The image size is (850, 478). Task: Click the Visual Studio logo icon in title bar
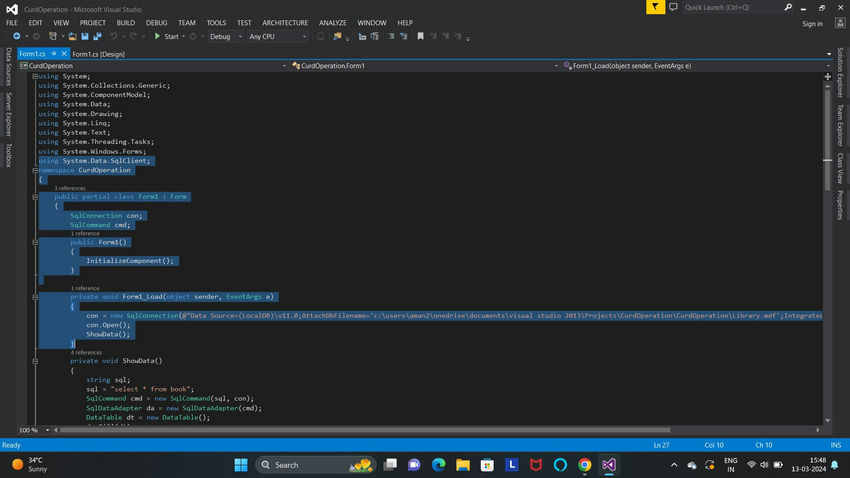[12, 9]
